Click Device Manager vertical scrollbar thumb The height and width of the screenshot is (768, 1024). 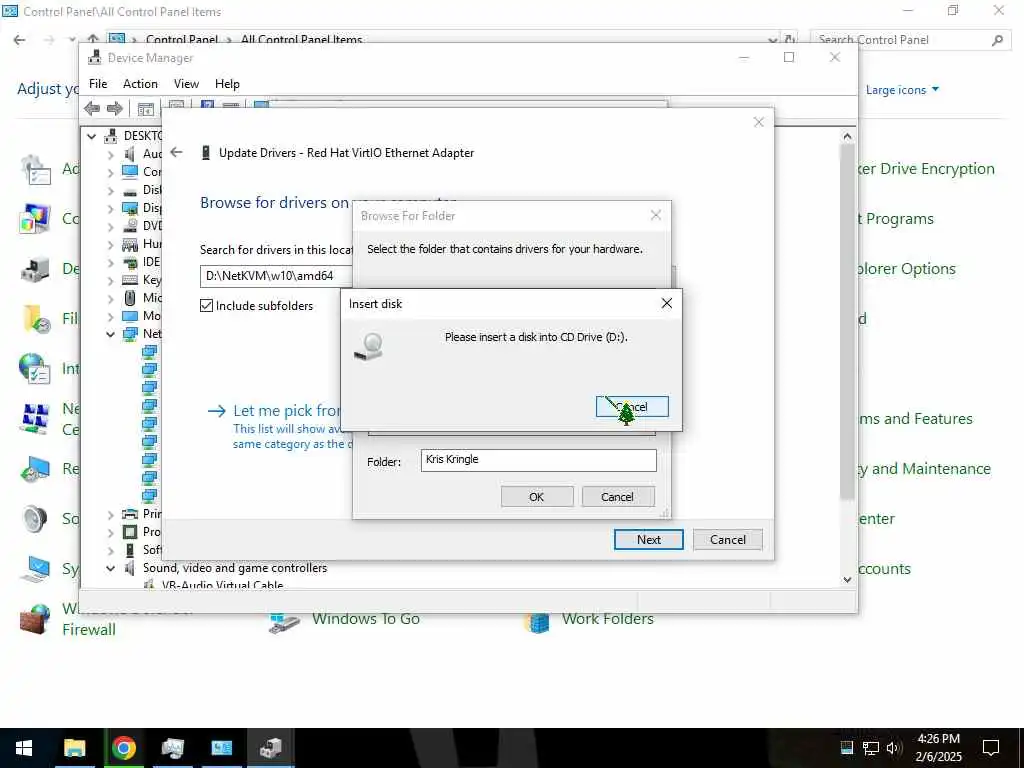(x=847, y=321)
